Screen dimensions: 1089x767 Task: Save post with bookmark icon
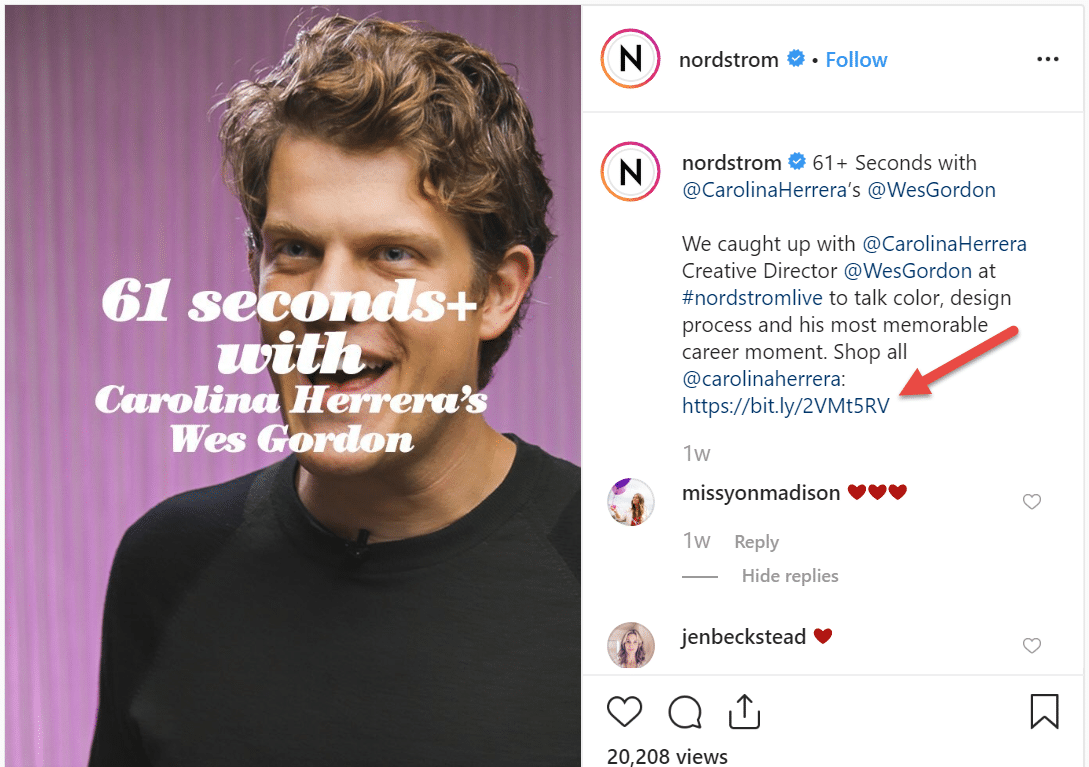[x=1044, y=712]
